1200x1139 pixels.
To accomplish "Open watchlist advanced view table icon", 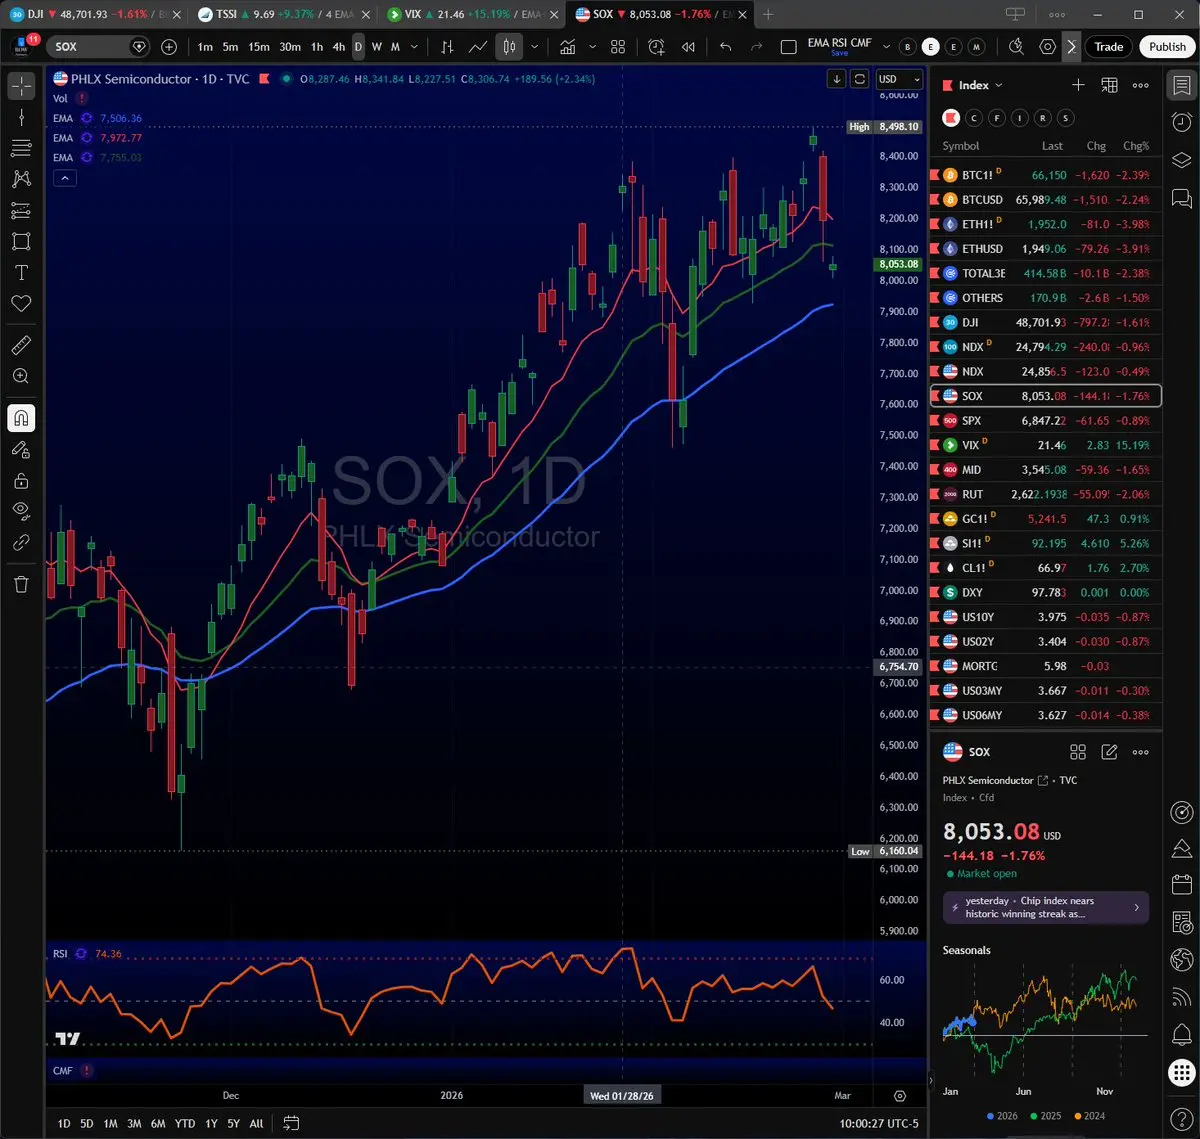I will point(1109,85).
